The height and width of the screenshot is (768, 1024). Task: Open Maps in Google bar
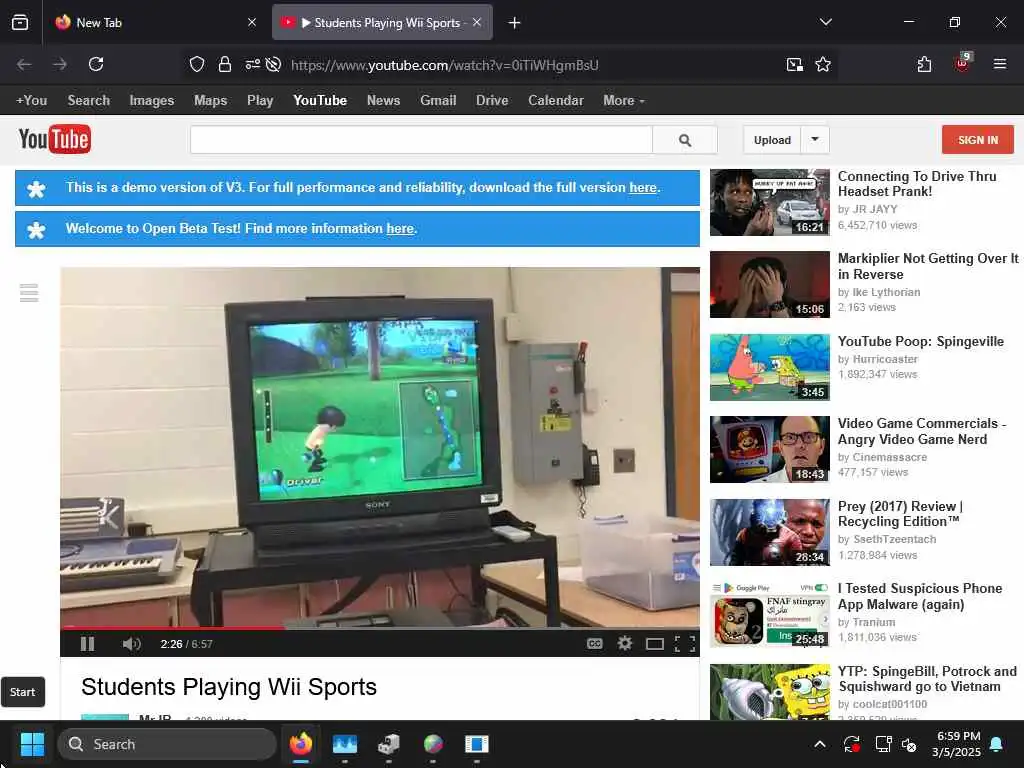pos(210,101)
